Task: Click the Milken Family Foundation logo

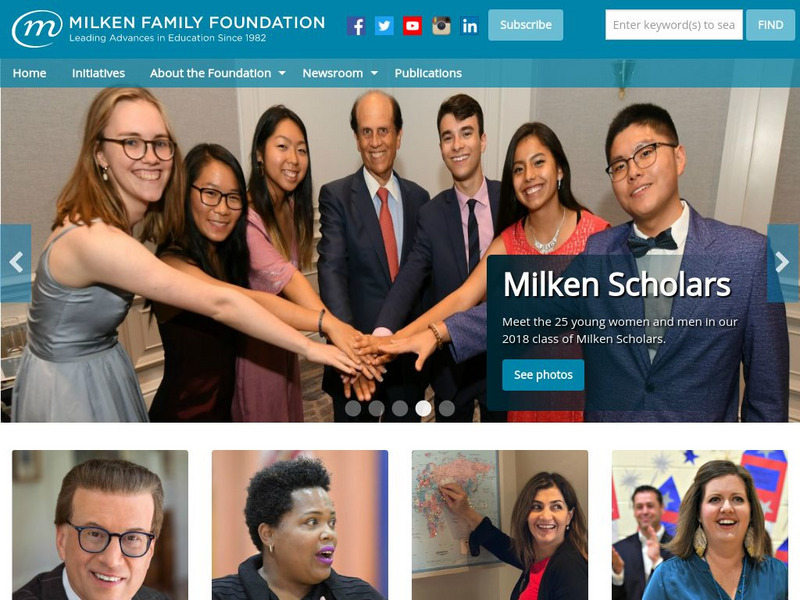Action: click(x=168, y=29)
